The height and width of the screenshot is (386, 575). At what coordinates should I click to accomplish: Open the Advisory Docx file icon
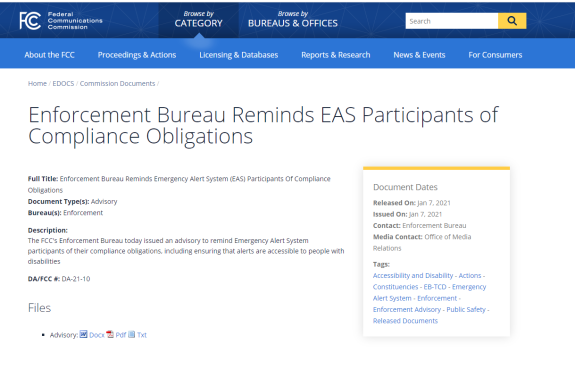84,334
